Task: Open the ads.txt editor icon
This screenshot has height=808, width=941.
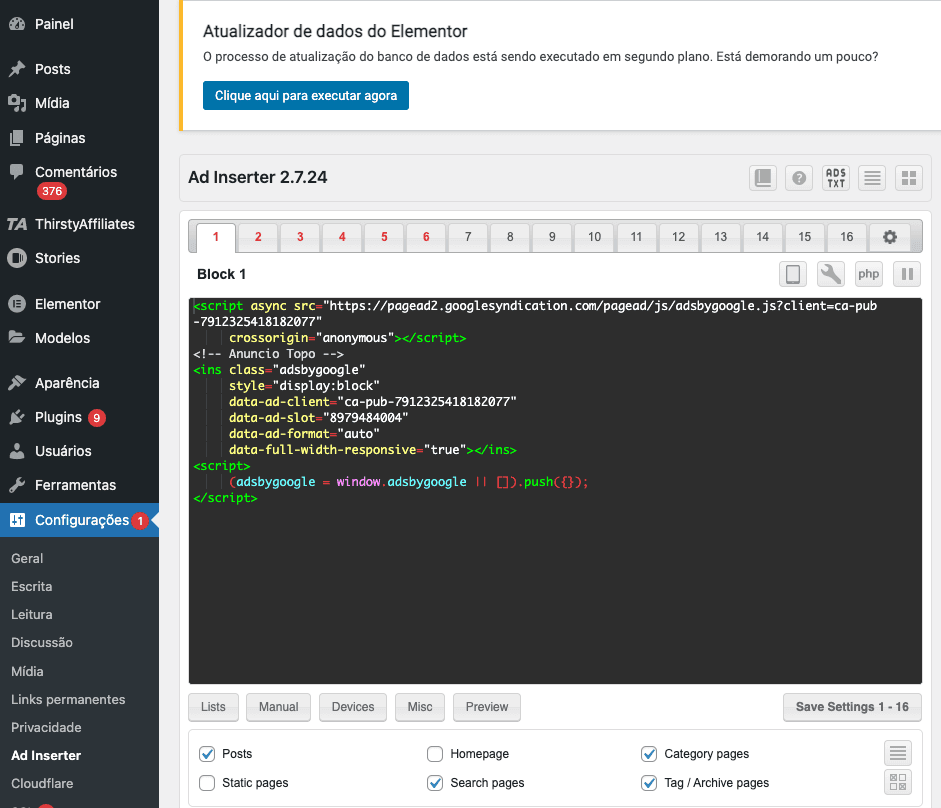Action: click(835, 178)
